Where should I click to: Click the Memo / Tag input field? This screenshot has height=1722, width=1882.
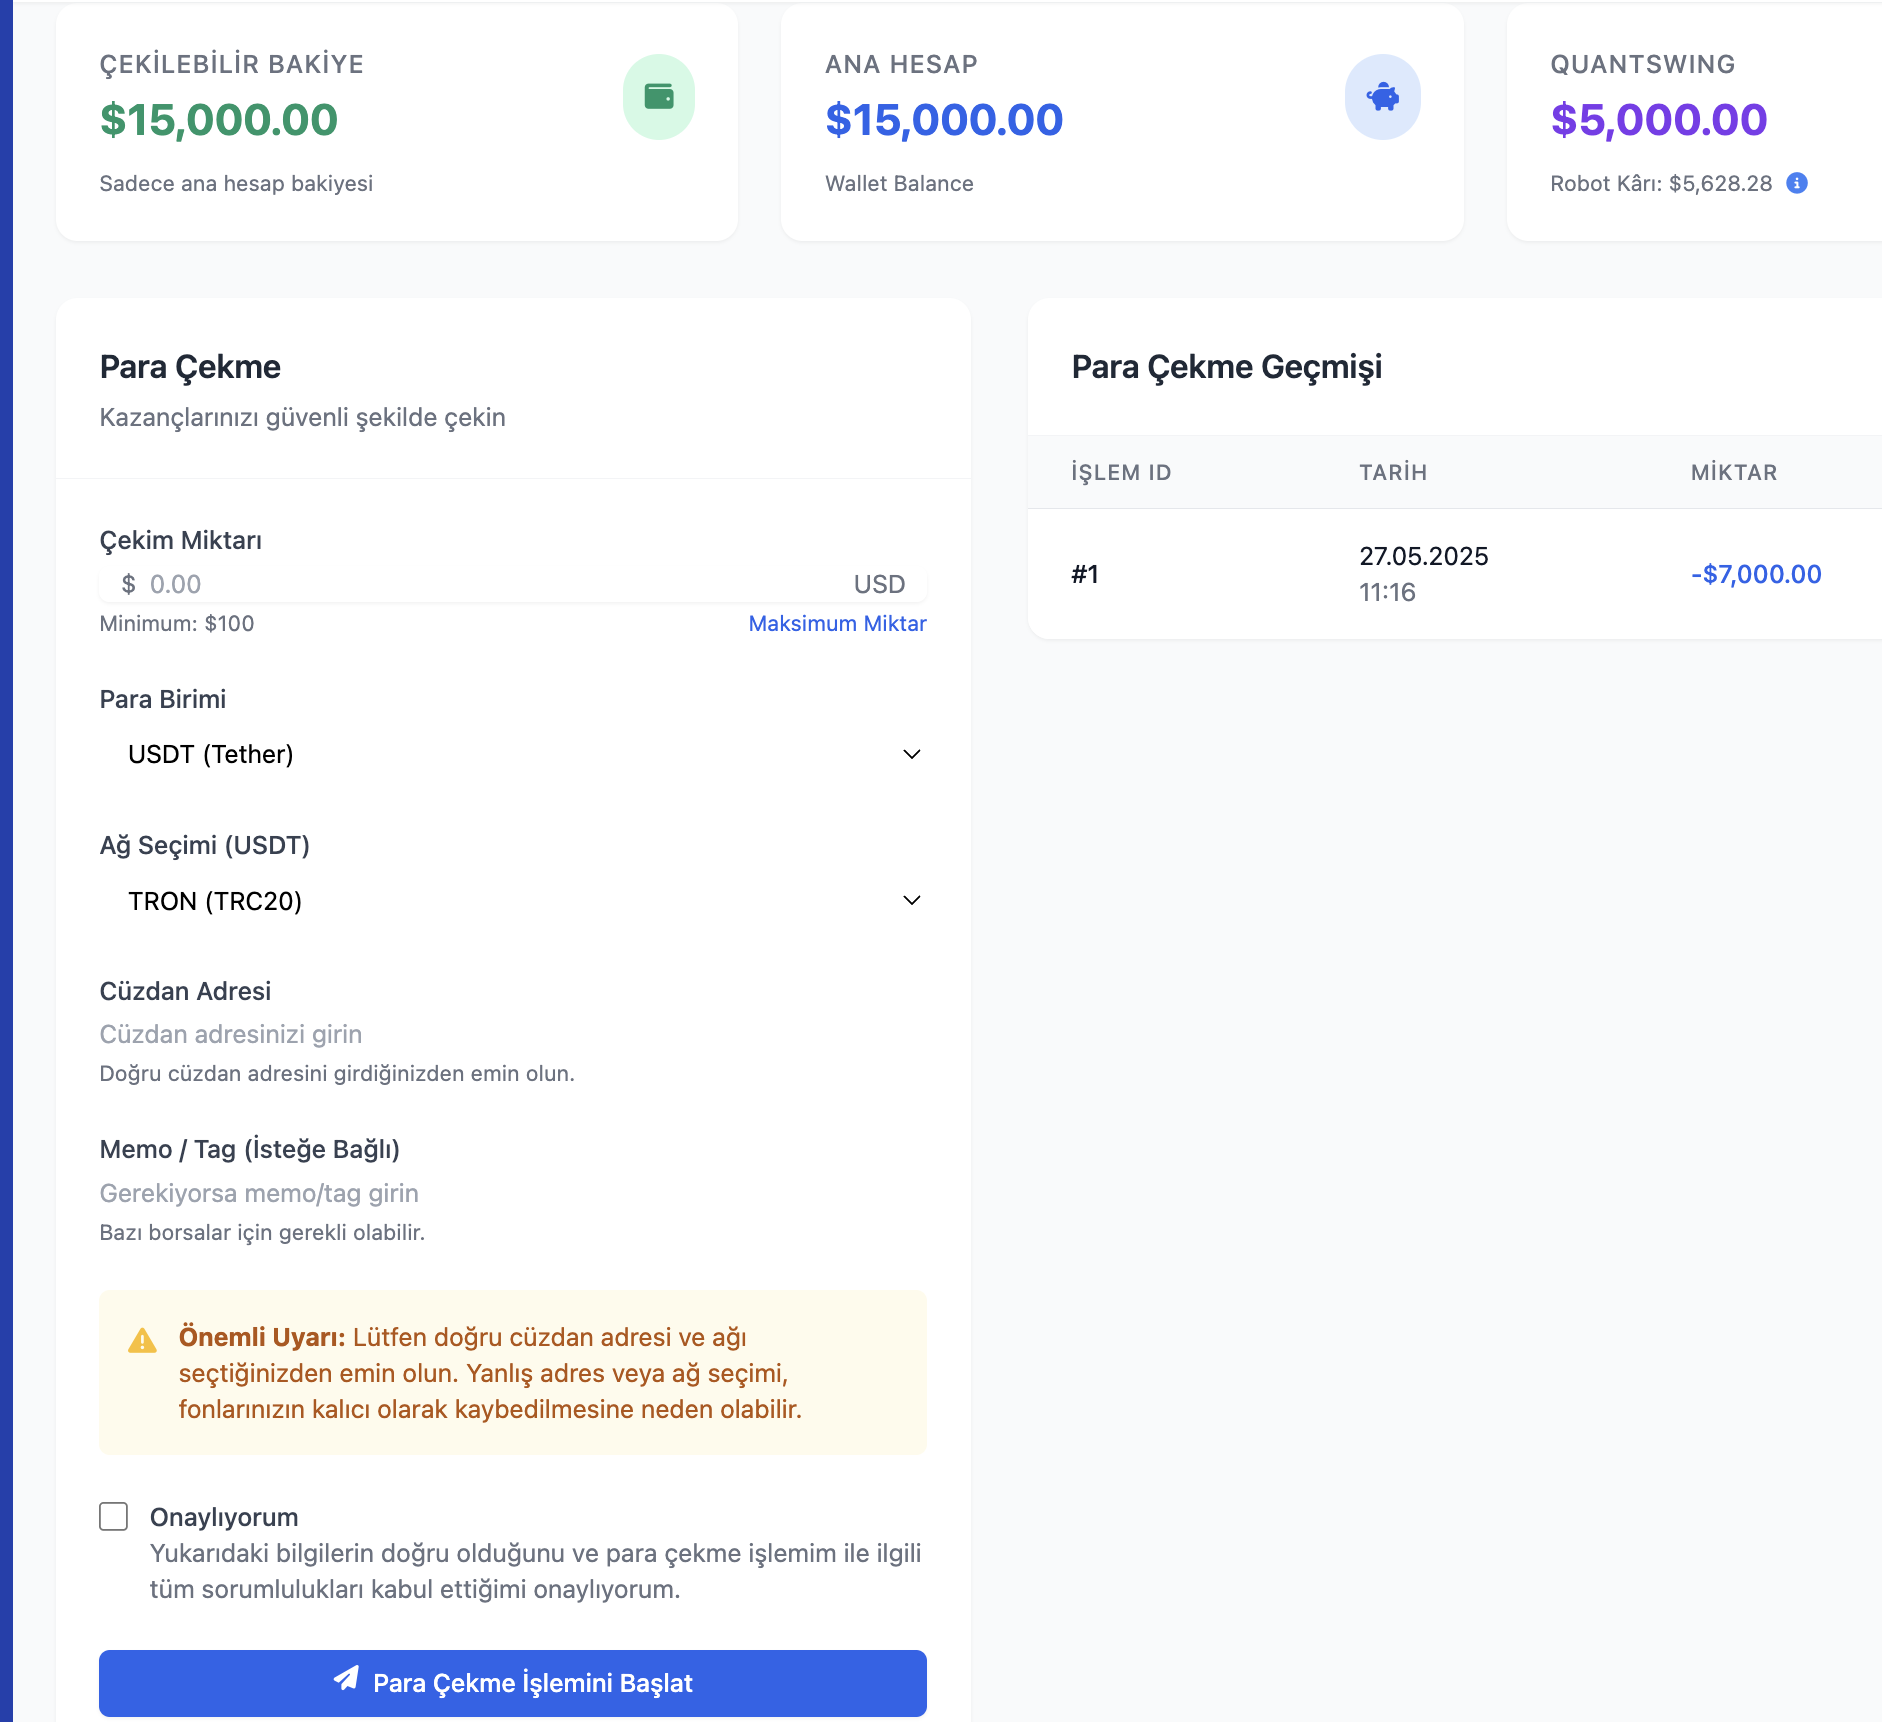[x=513, y=1193]
